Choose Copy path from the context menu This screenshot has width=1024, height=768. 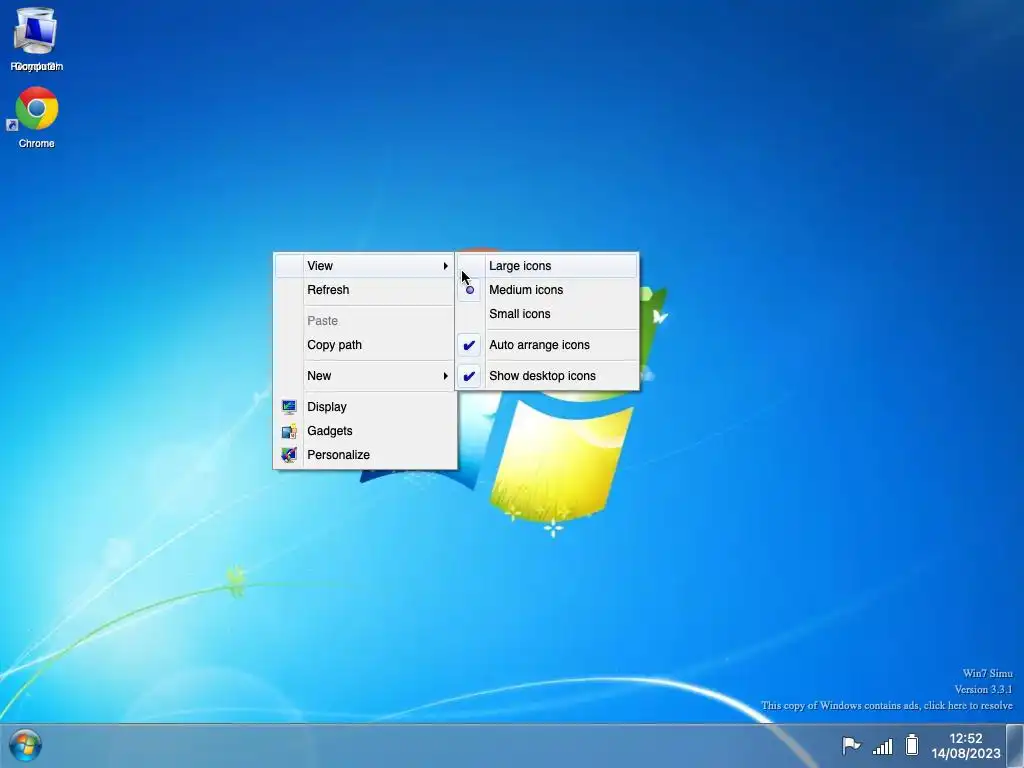click(x=365, y=345)
